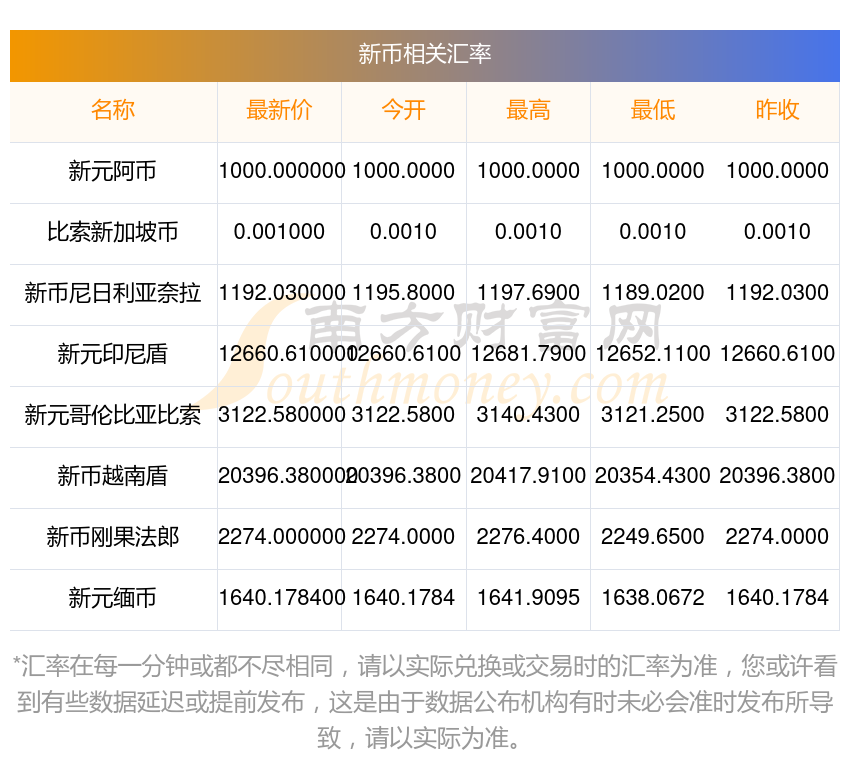Click the low value 12652.1100
This screenshot has height=769, width=850.
653,354
